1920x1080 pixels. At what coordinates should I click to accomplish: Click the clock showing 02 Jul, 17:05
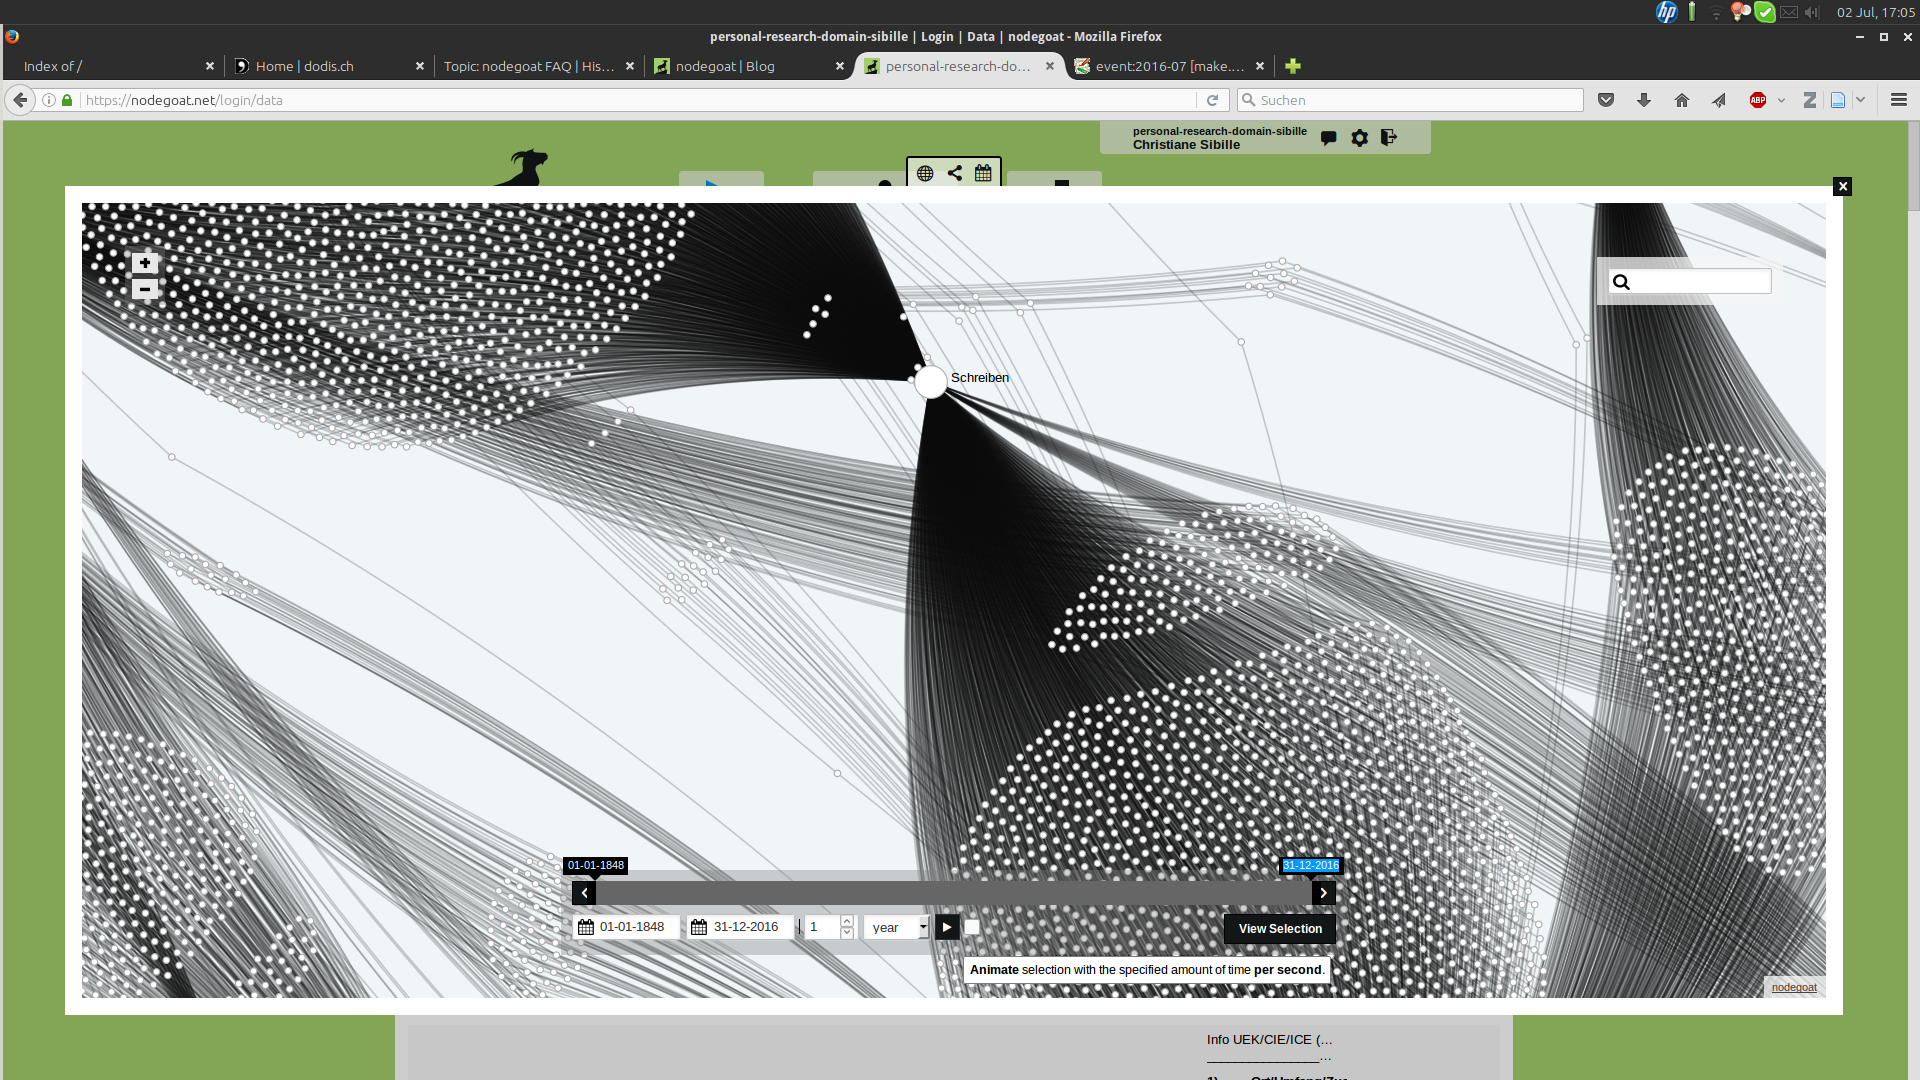click(1876, 12)
